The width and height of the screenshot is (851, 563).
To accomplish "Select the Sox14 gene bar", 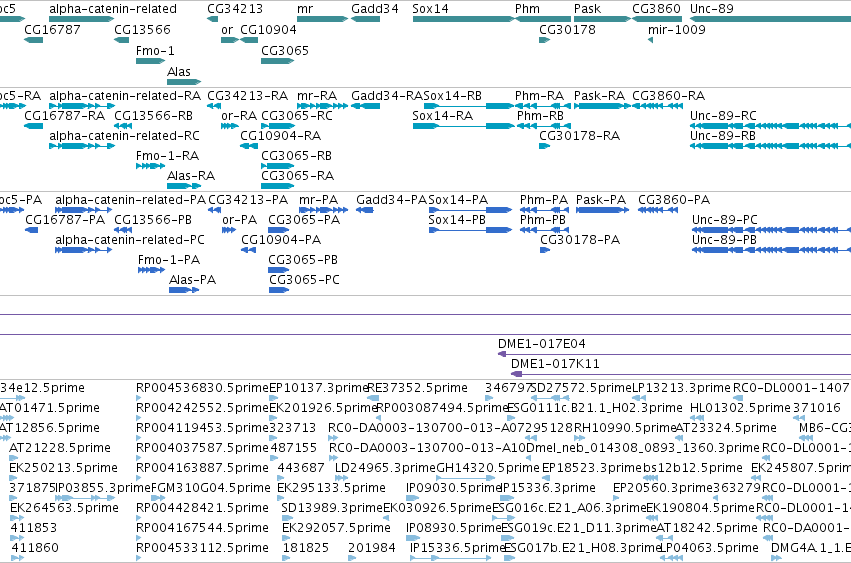I will click(463, 19).
